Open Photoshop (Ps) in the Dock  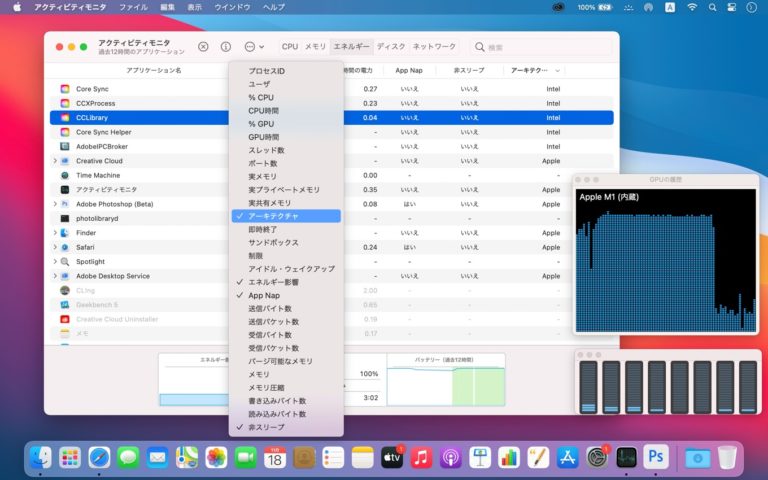(655, 458)
